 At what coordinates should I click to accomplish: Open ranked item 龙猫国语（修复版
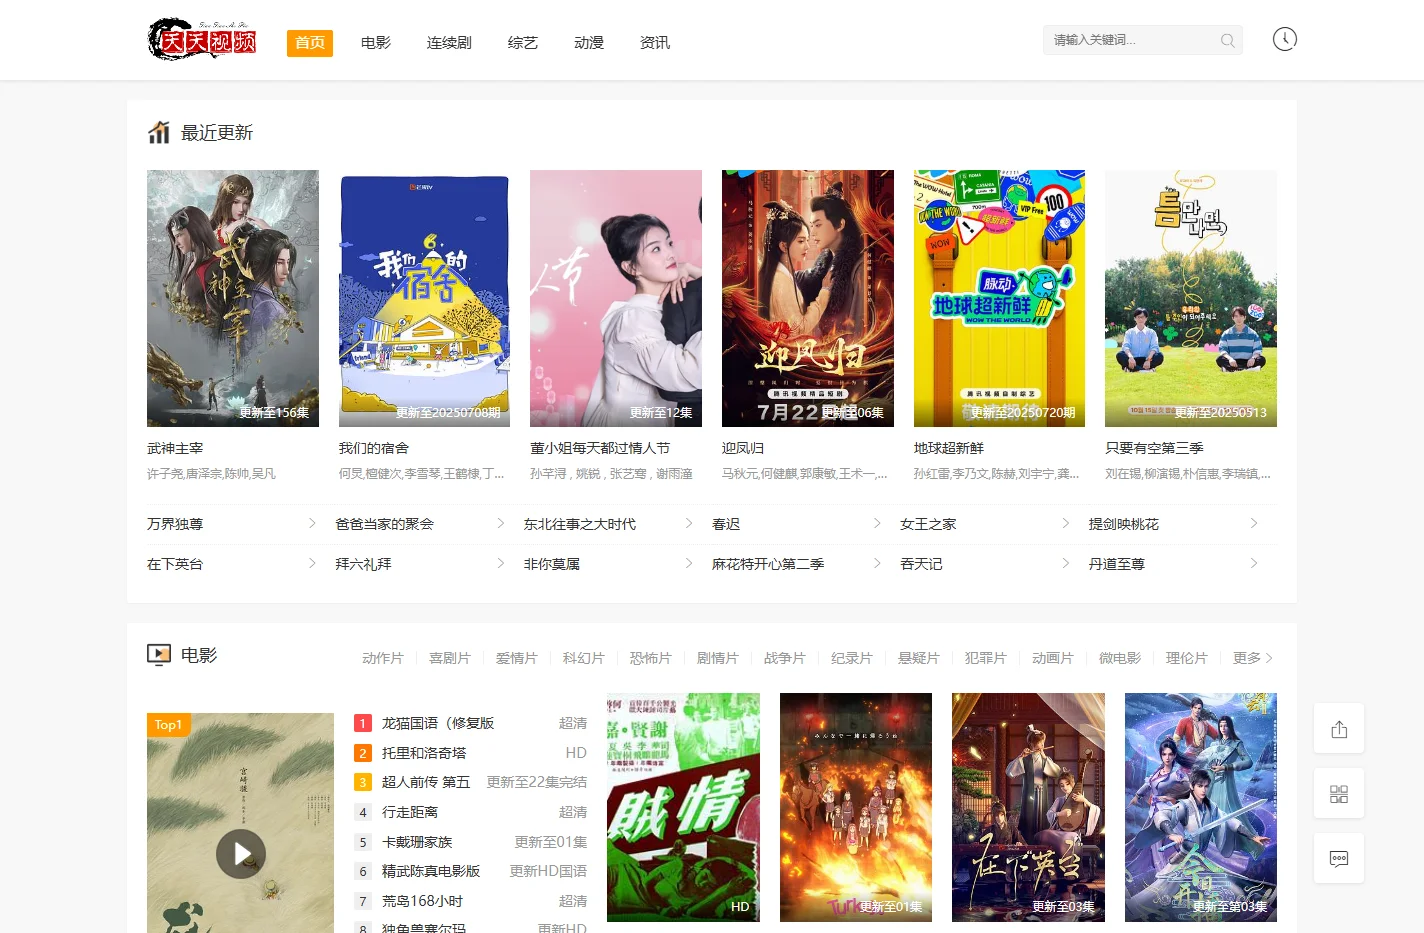[x=438, y=723]
